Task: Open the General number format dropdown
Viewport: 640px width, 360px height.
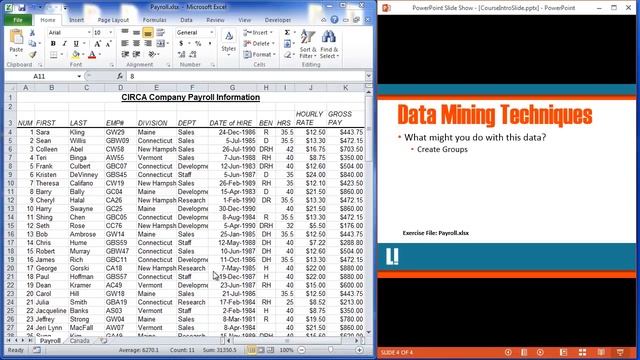Action: [211, 33]
